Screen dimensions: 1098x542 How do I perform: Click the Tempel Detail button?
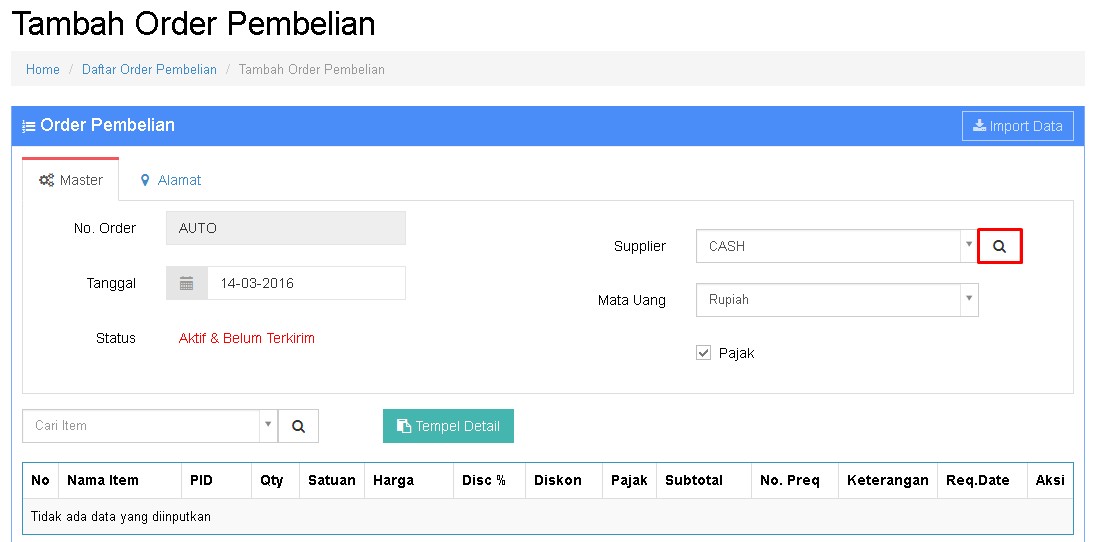pyautogui.click(x=448, y=426)
